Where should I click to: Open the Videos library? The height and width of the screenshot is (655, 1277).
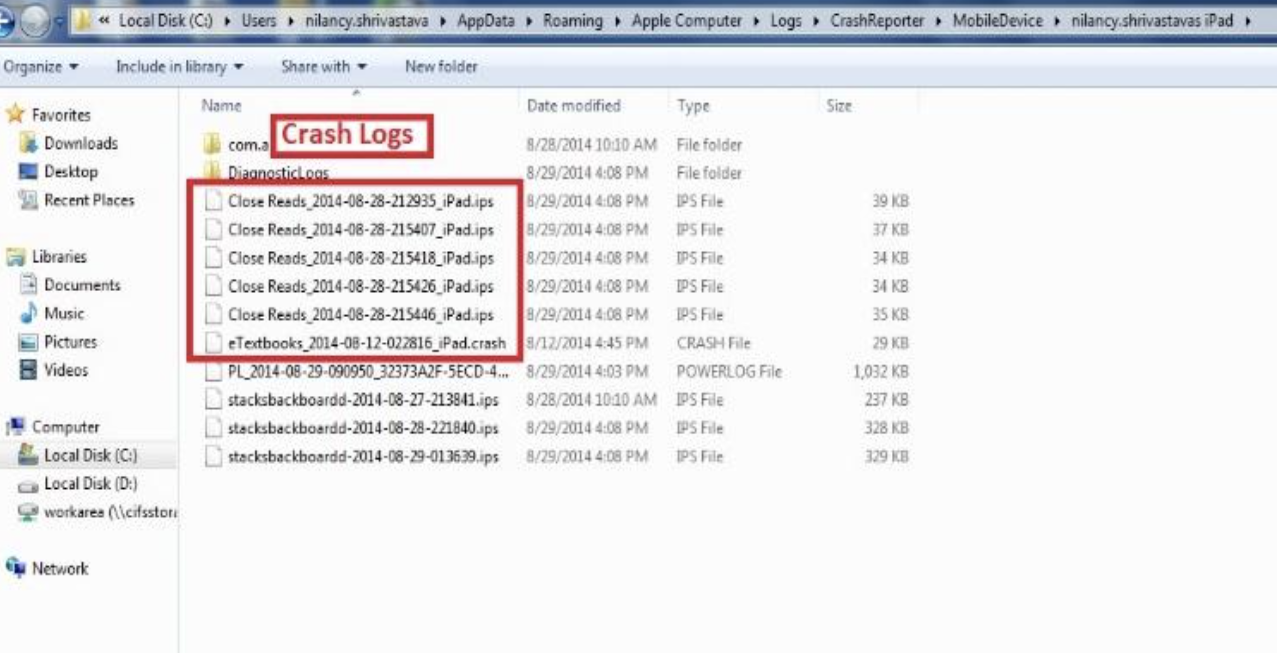65,368
